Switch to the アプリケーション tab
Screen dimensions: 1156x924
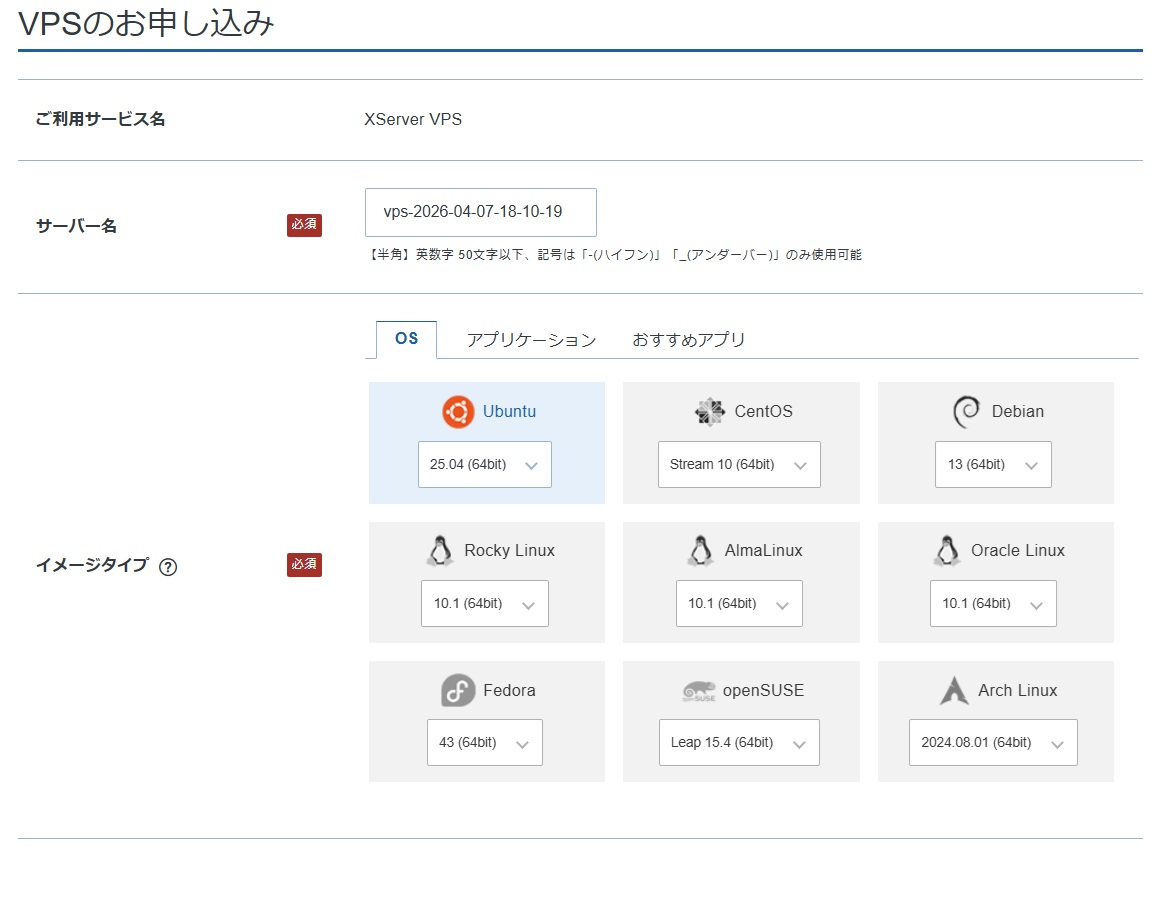pyautogui.click(x=531, y=340)
